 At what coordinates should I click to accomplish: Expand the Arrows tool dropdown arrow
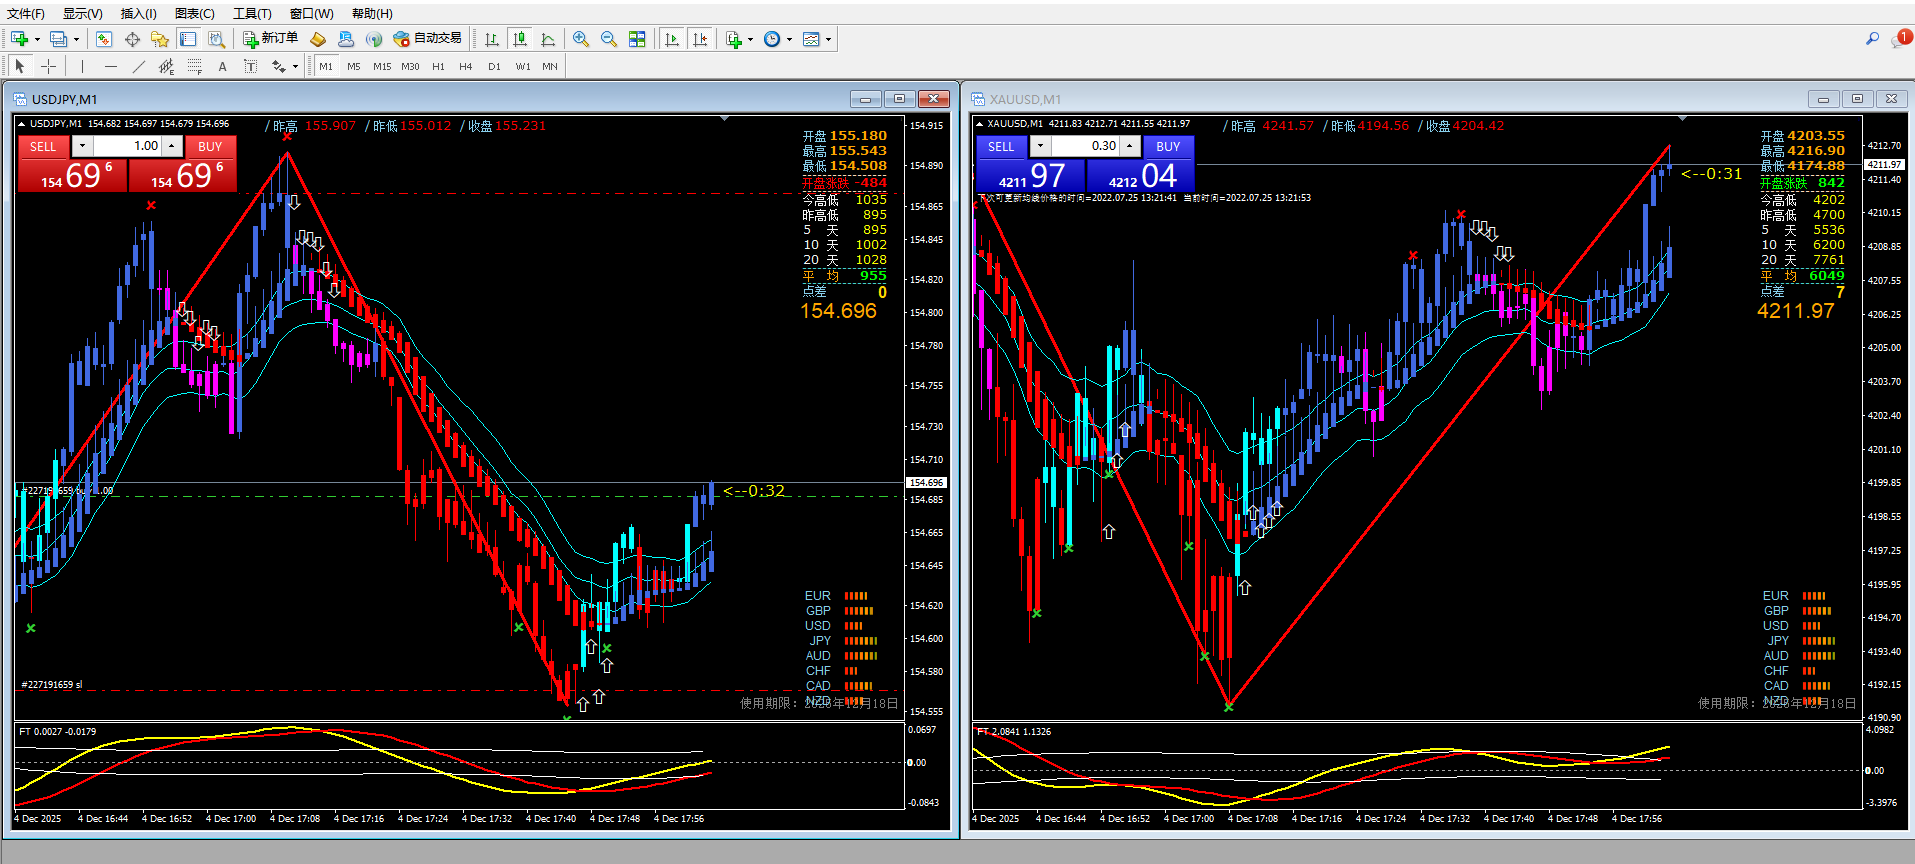[x=295, y=67]
